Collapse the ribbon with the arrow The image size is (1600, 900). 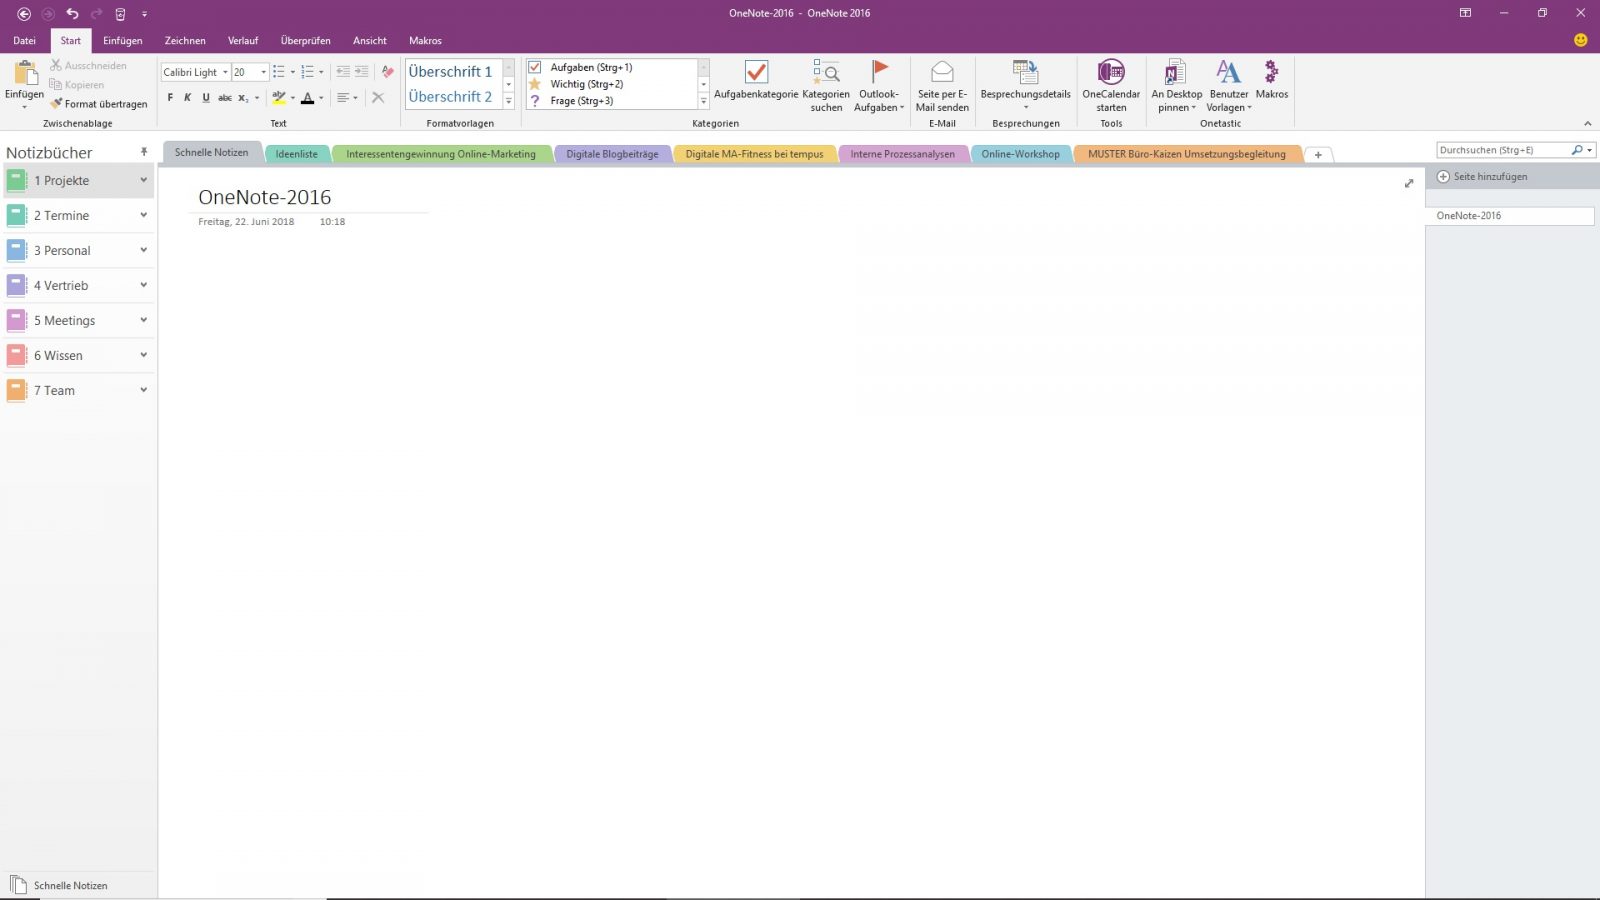[1587, 124]
